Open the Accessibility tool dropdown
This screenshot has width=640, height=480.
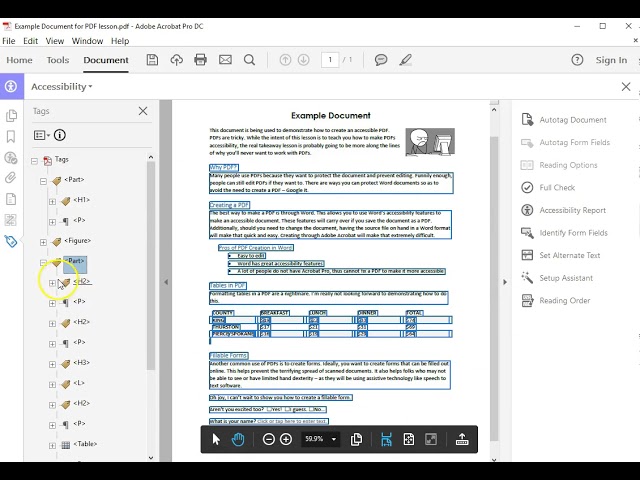click(62, 87)
